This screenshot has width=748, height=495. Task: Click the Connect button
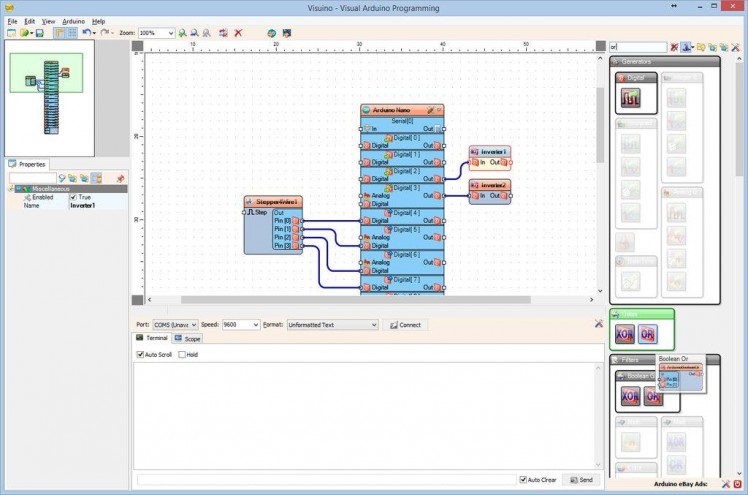coord(406,325)
